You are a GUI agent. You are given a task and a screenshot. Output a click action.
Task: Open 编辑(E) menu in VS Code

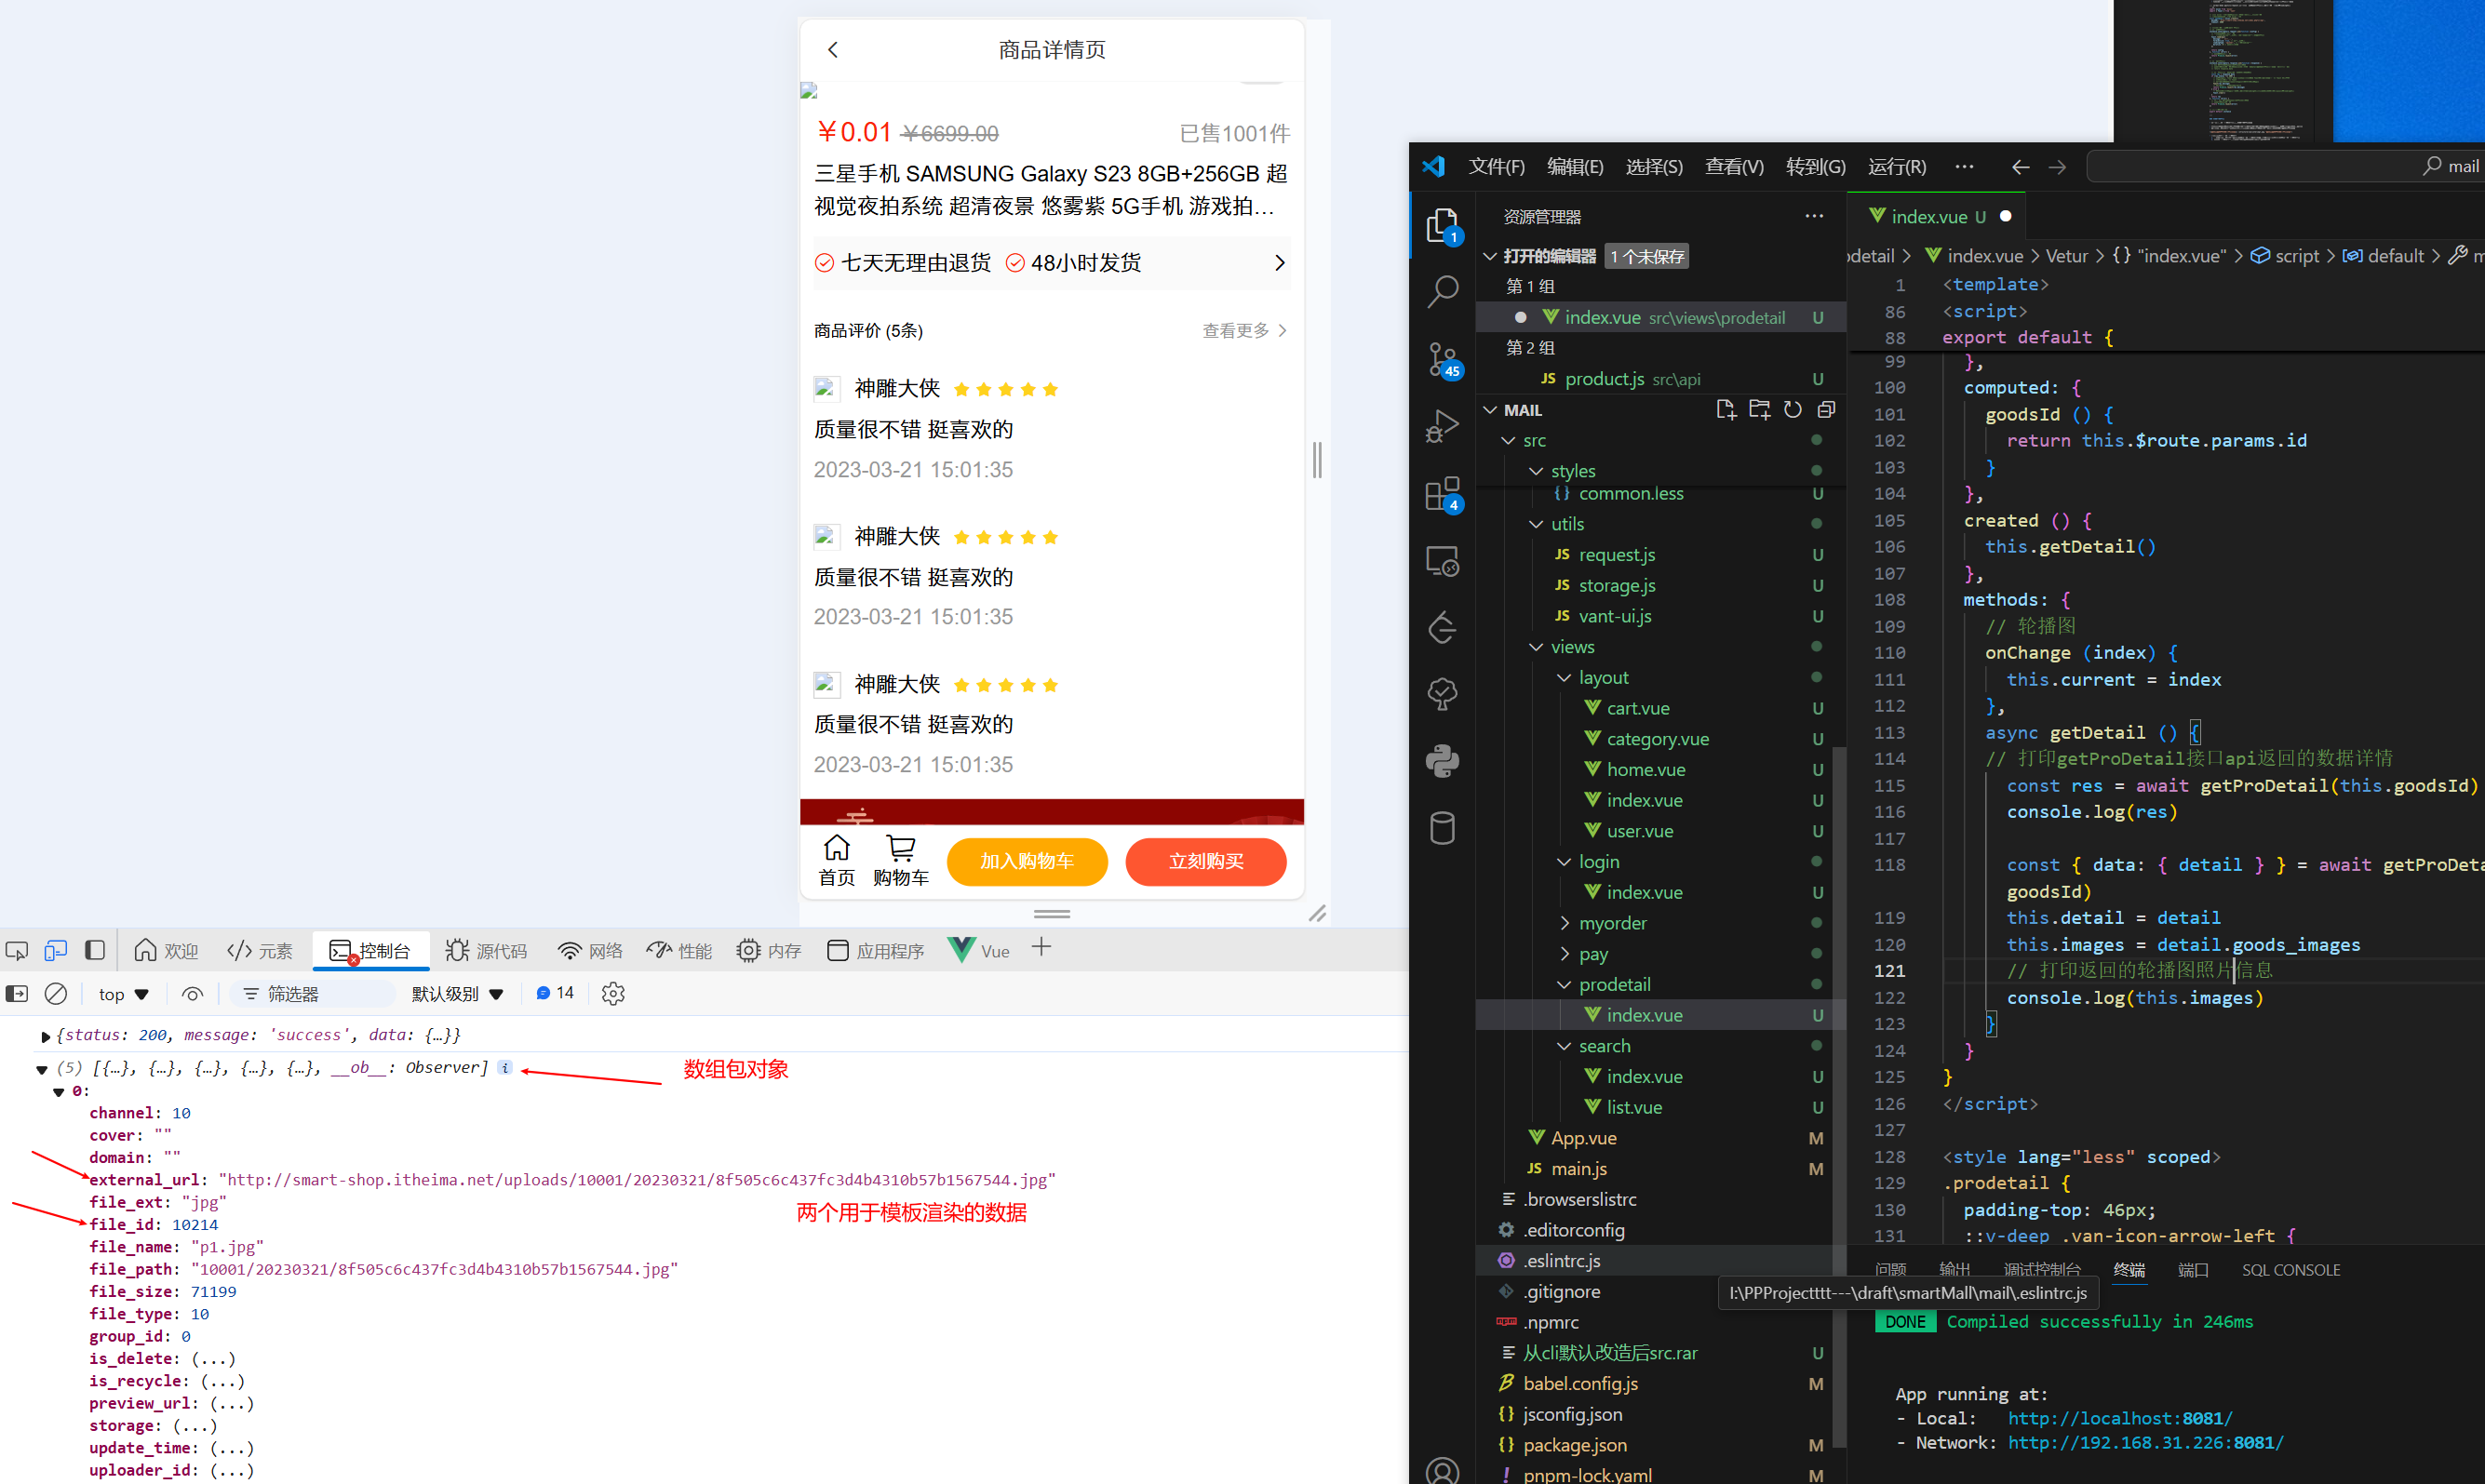[1575, 167]
